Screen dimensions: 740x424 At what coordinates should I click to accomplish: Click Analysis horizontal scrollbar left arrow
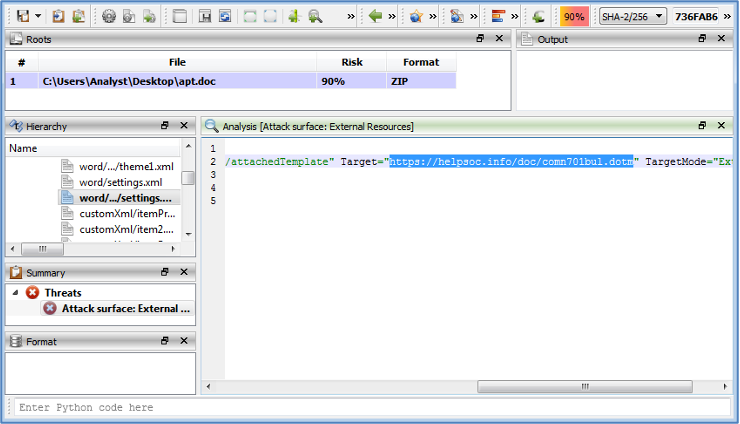click(208, 386)
